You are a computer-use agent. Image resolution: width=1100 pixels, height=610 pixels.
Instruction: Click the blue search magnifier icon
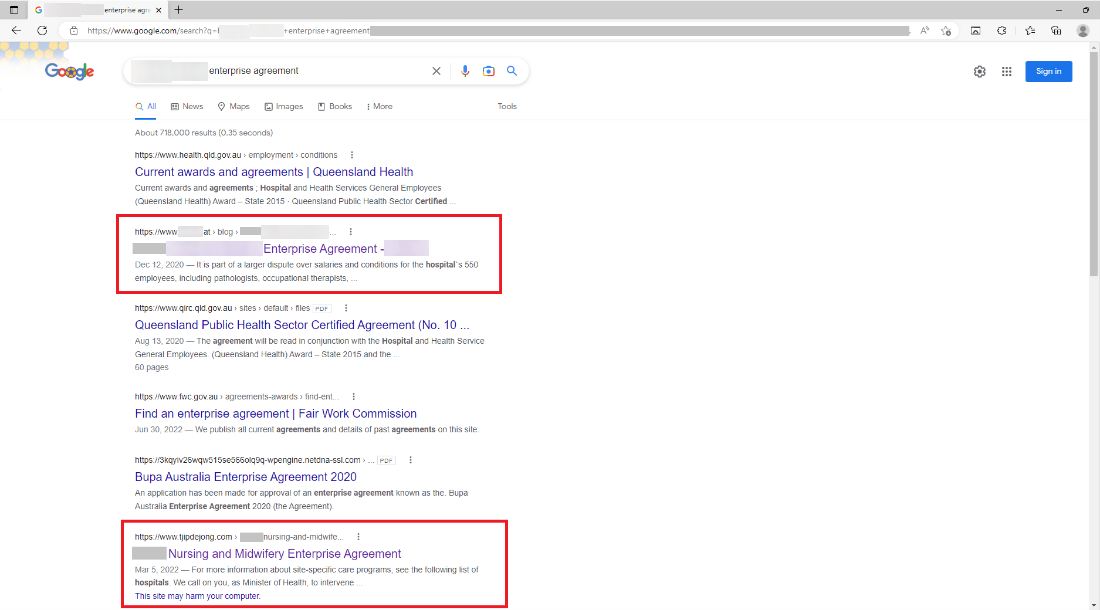tap(512, 71)
